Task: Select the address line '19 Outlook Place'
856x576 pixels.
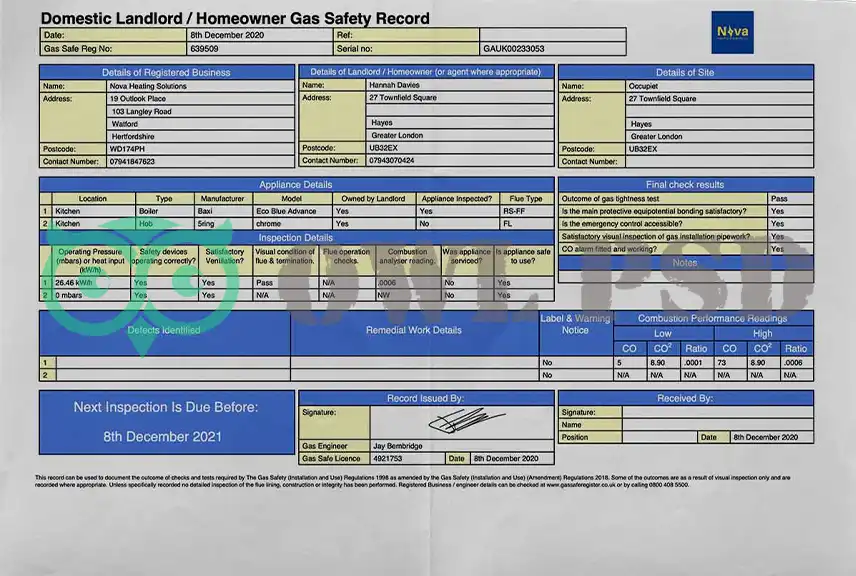Action: (x=138, y=99)
